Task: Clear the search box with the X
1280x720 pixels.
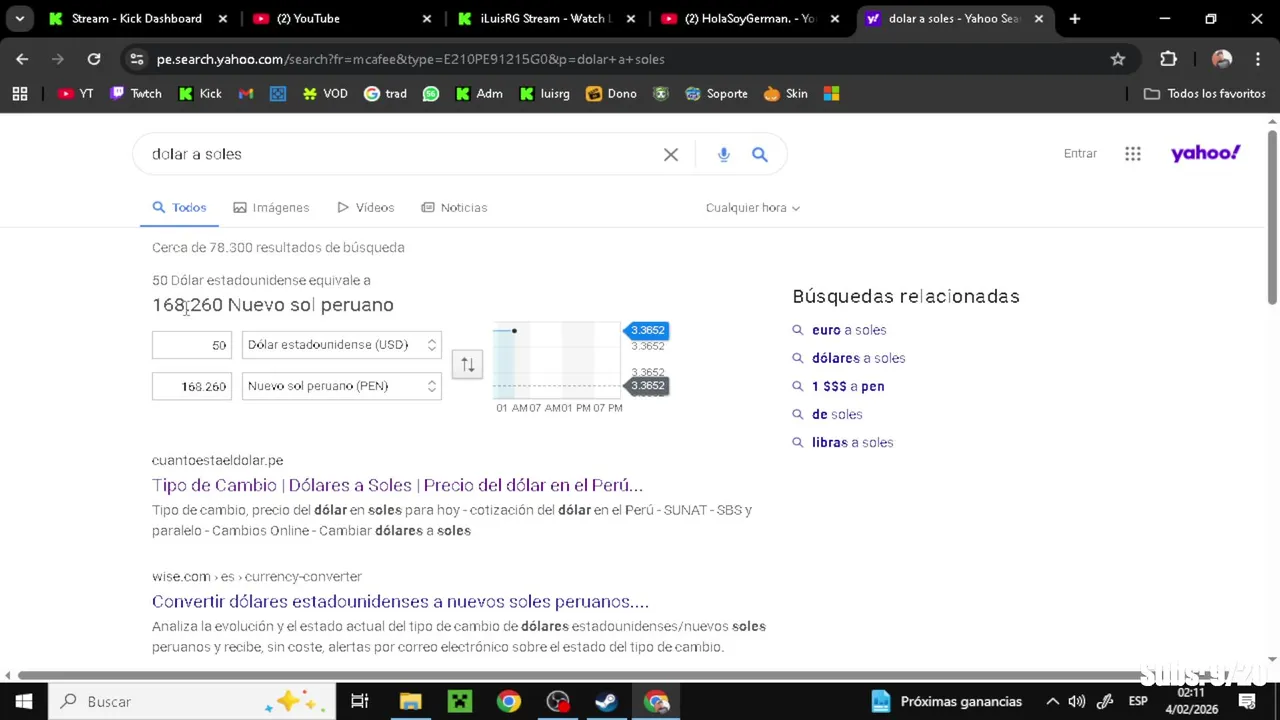Action: [x=671, y=154]
